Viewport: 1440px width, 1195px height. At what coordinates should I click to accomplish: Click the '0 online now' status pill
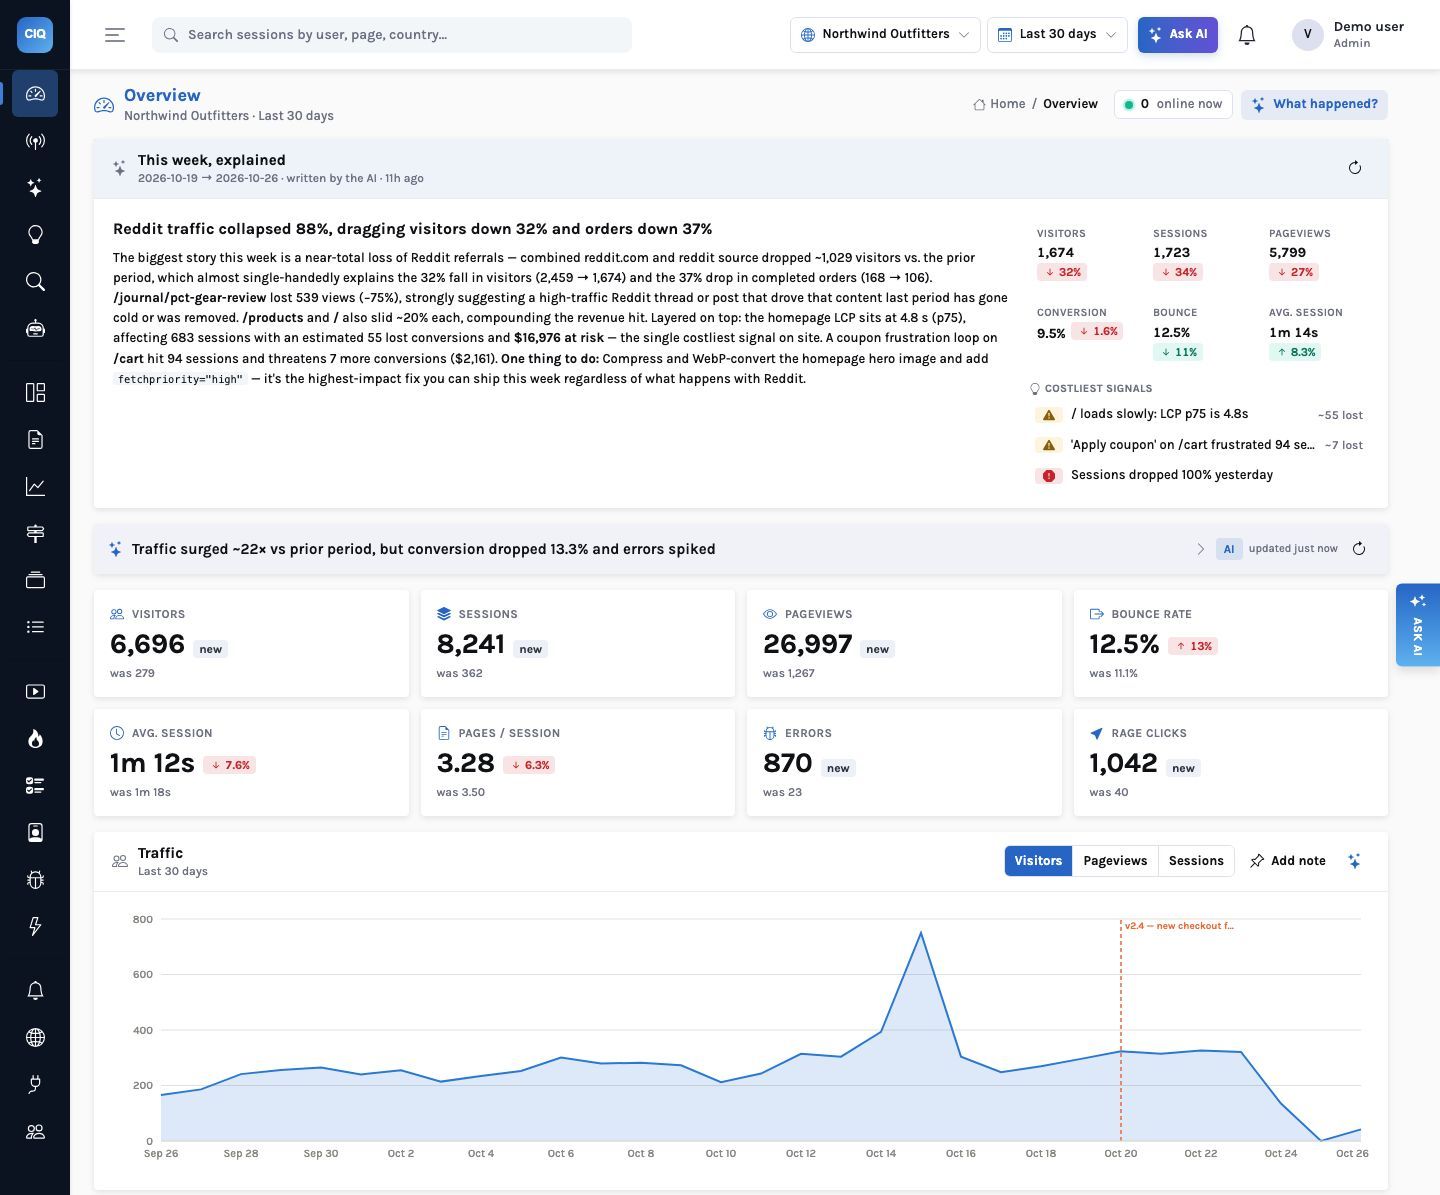1173,104
